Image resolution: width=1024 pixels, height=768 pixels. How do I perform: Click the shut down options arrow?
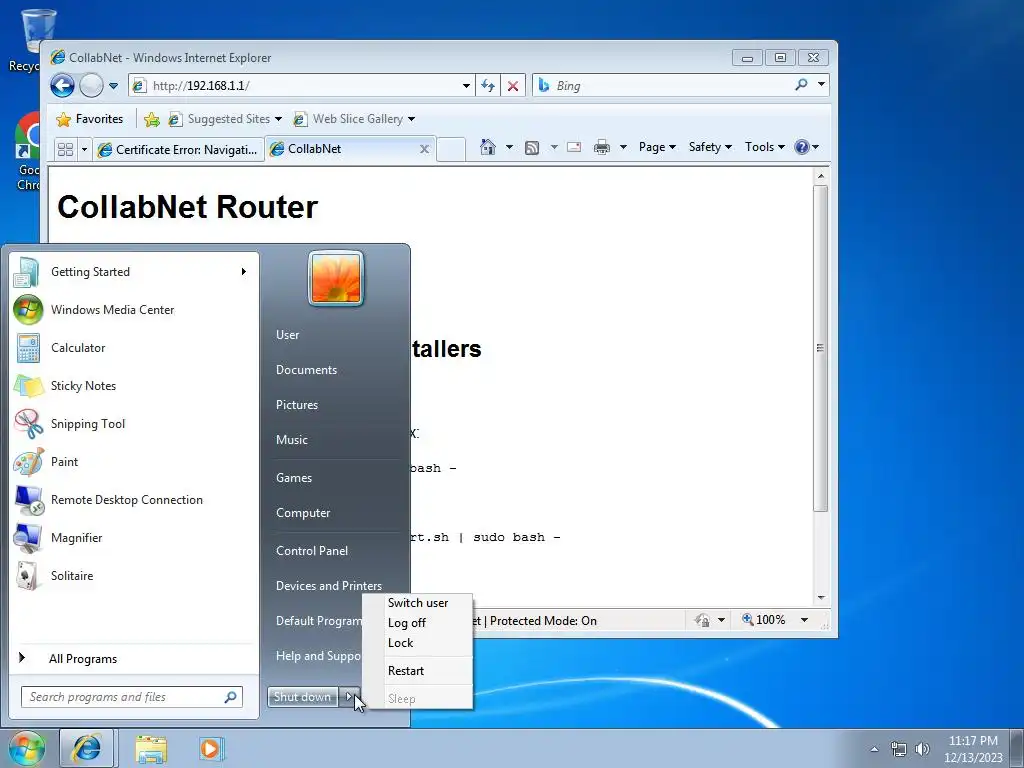tap(349, 697)
